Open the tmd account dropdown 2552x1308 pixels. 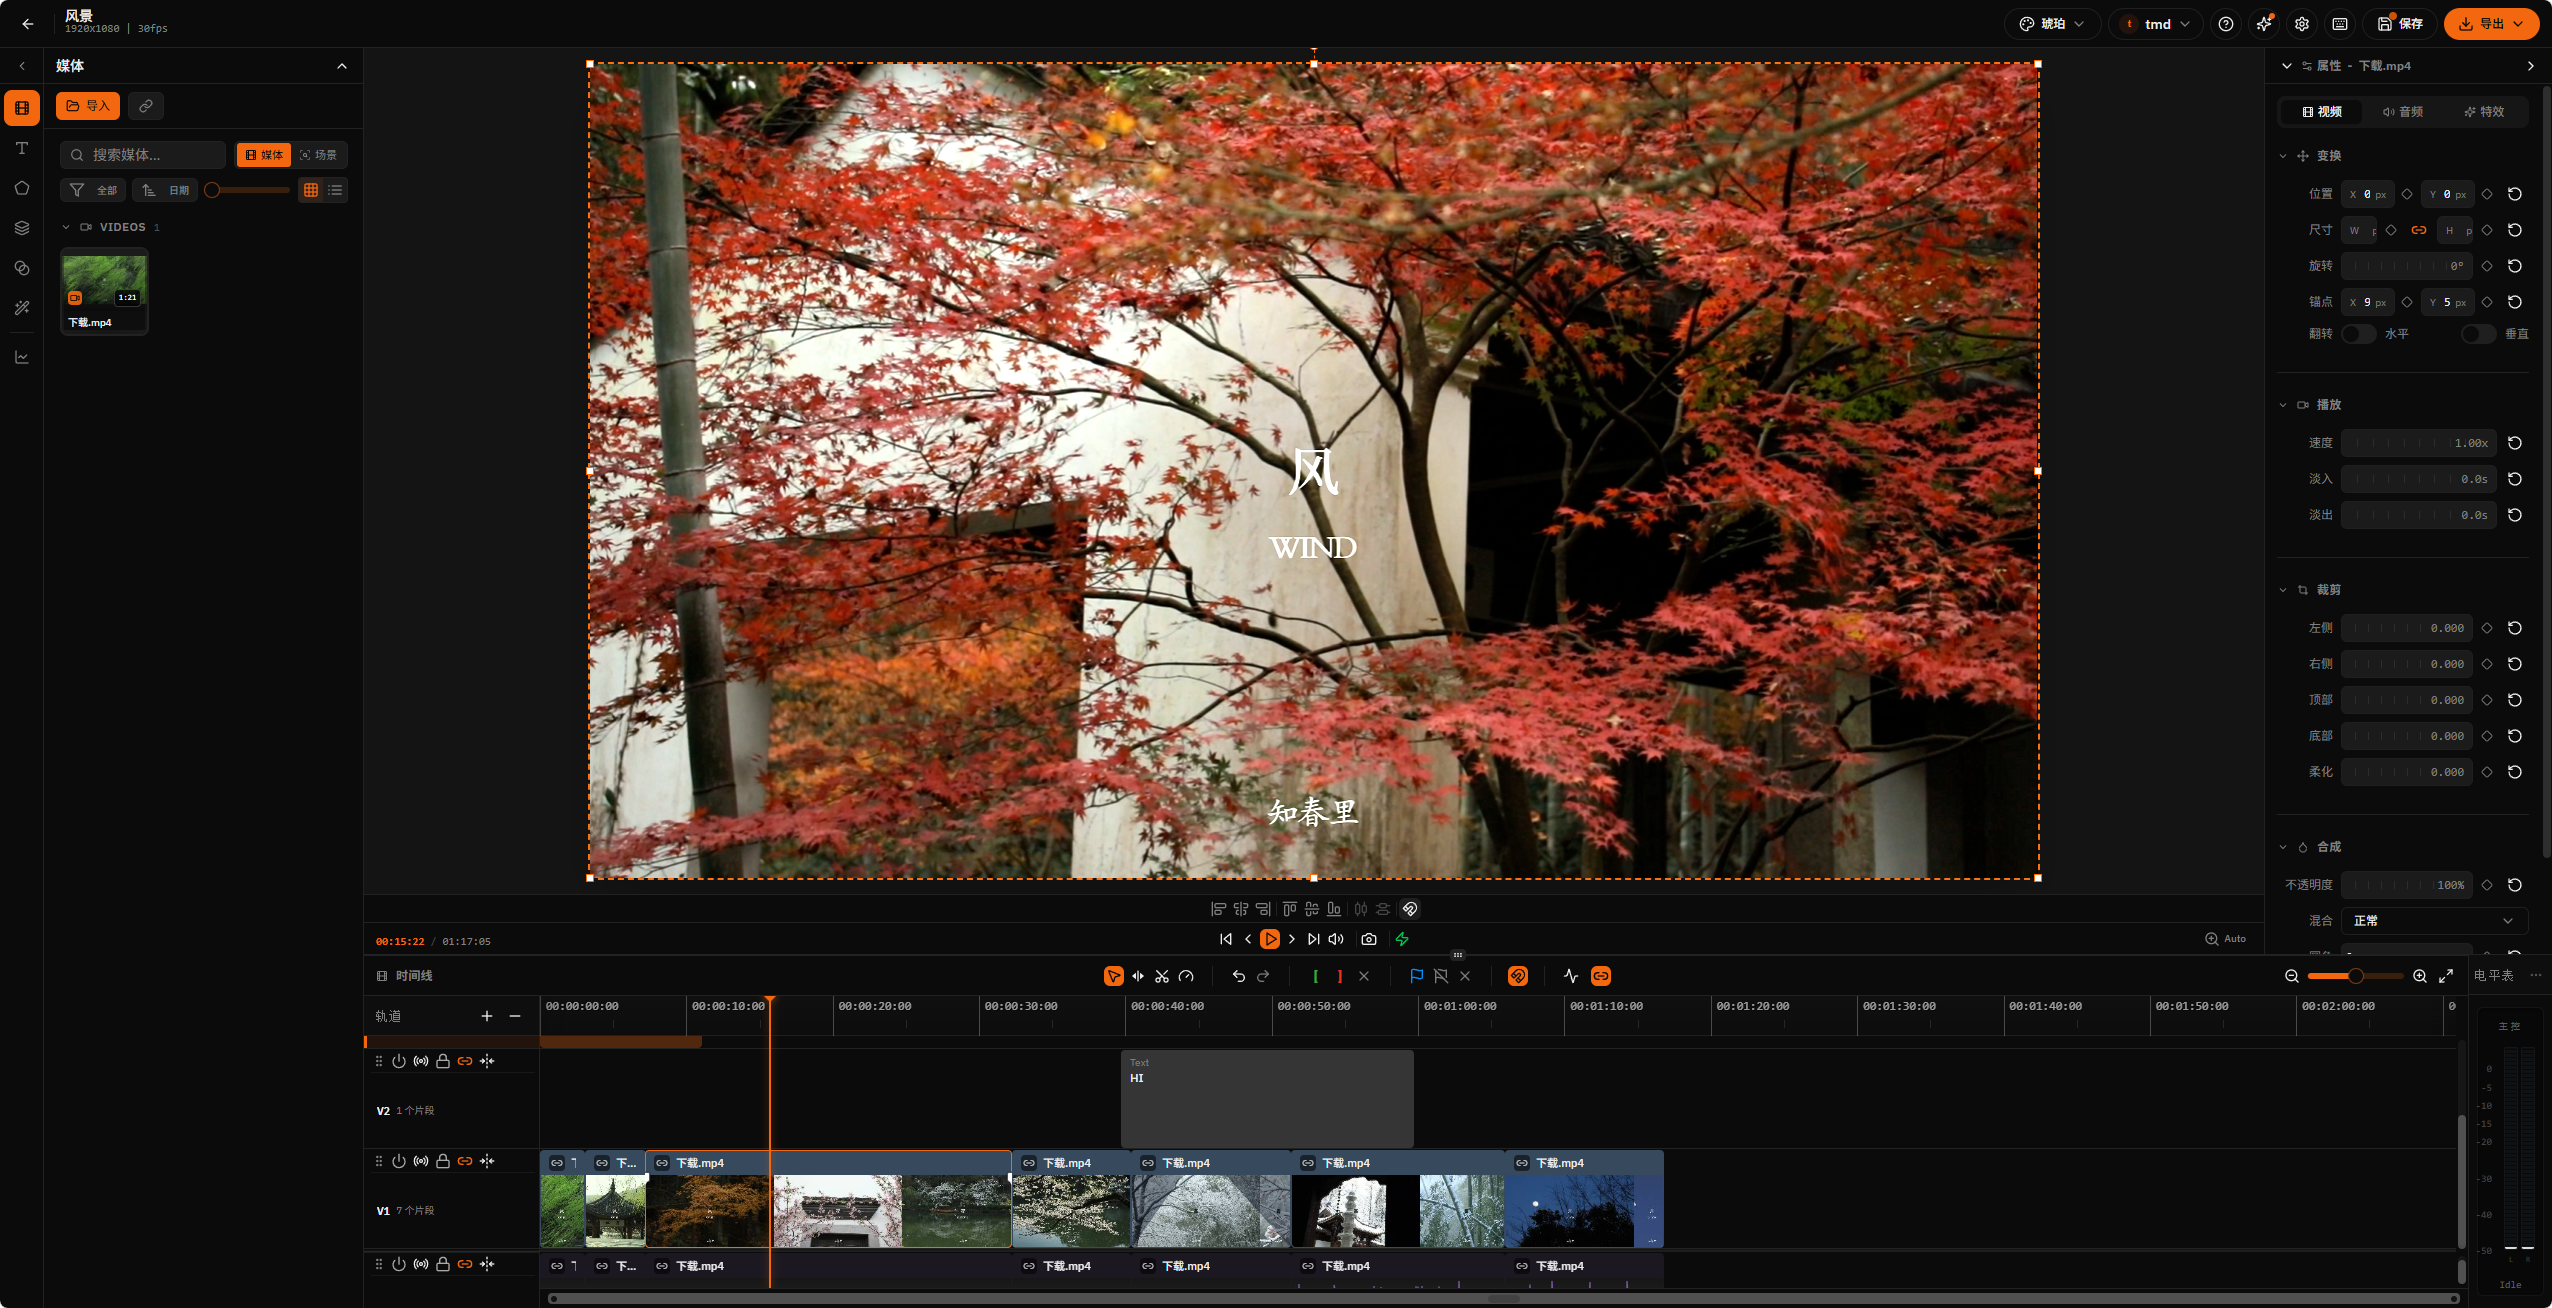point(2156,24)
